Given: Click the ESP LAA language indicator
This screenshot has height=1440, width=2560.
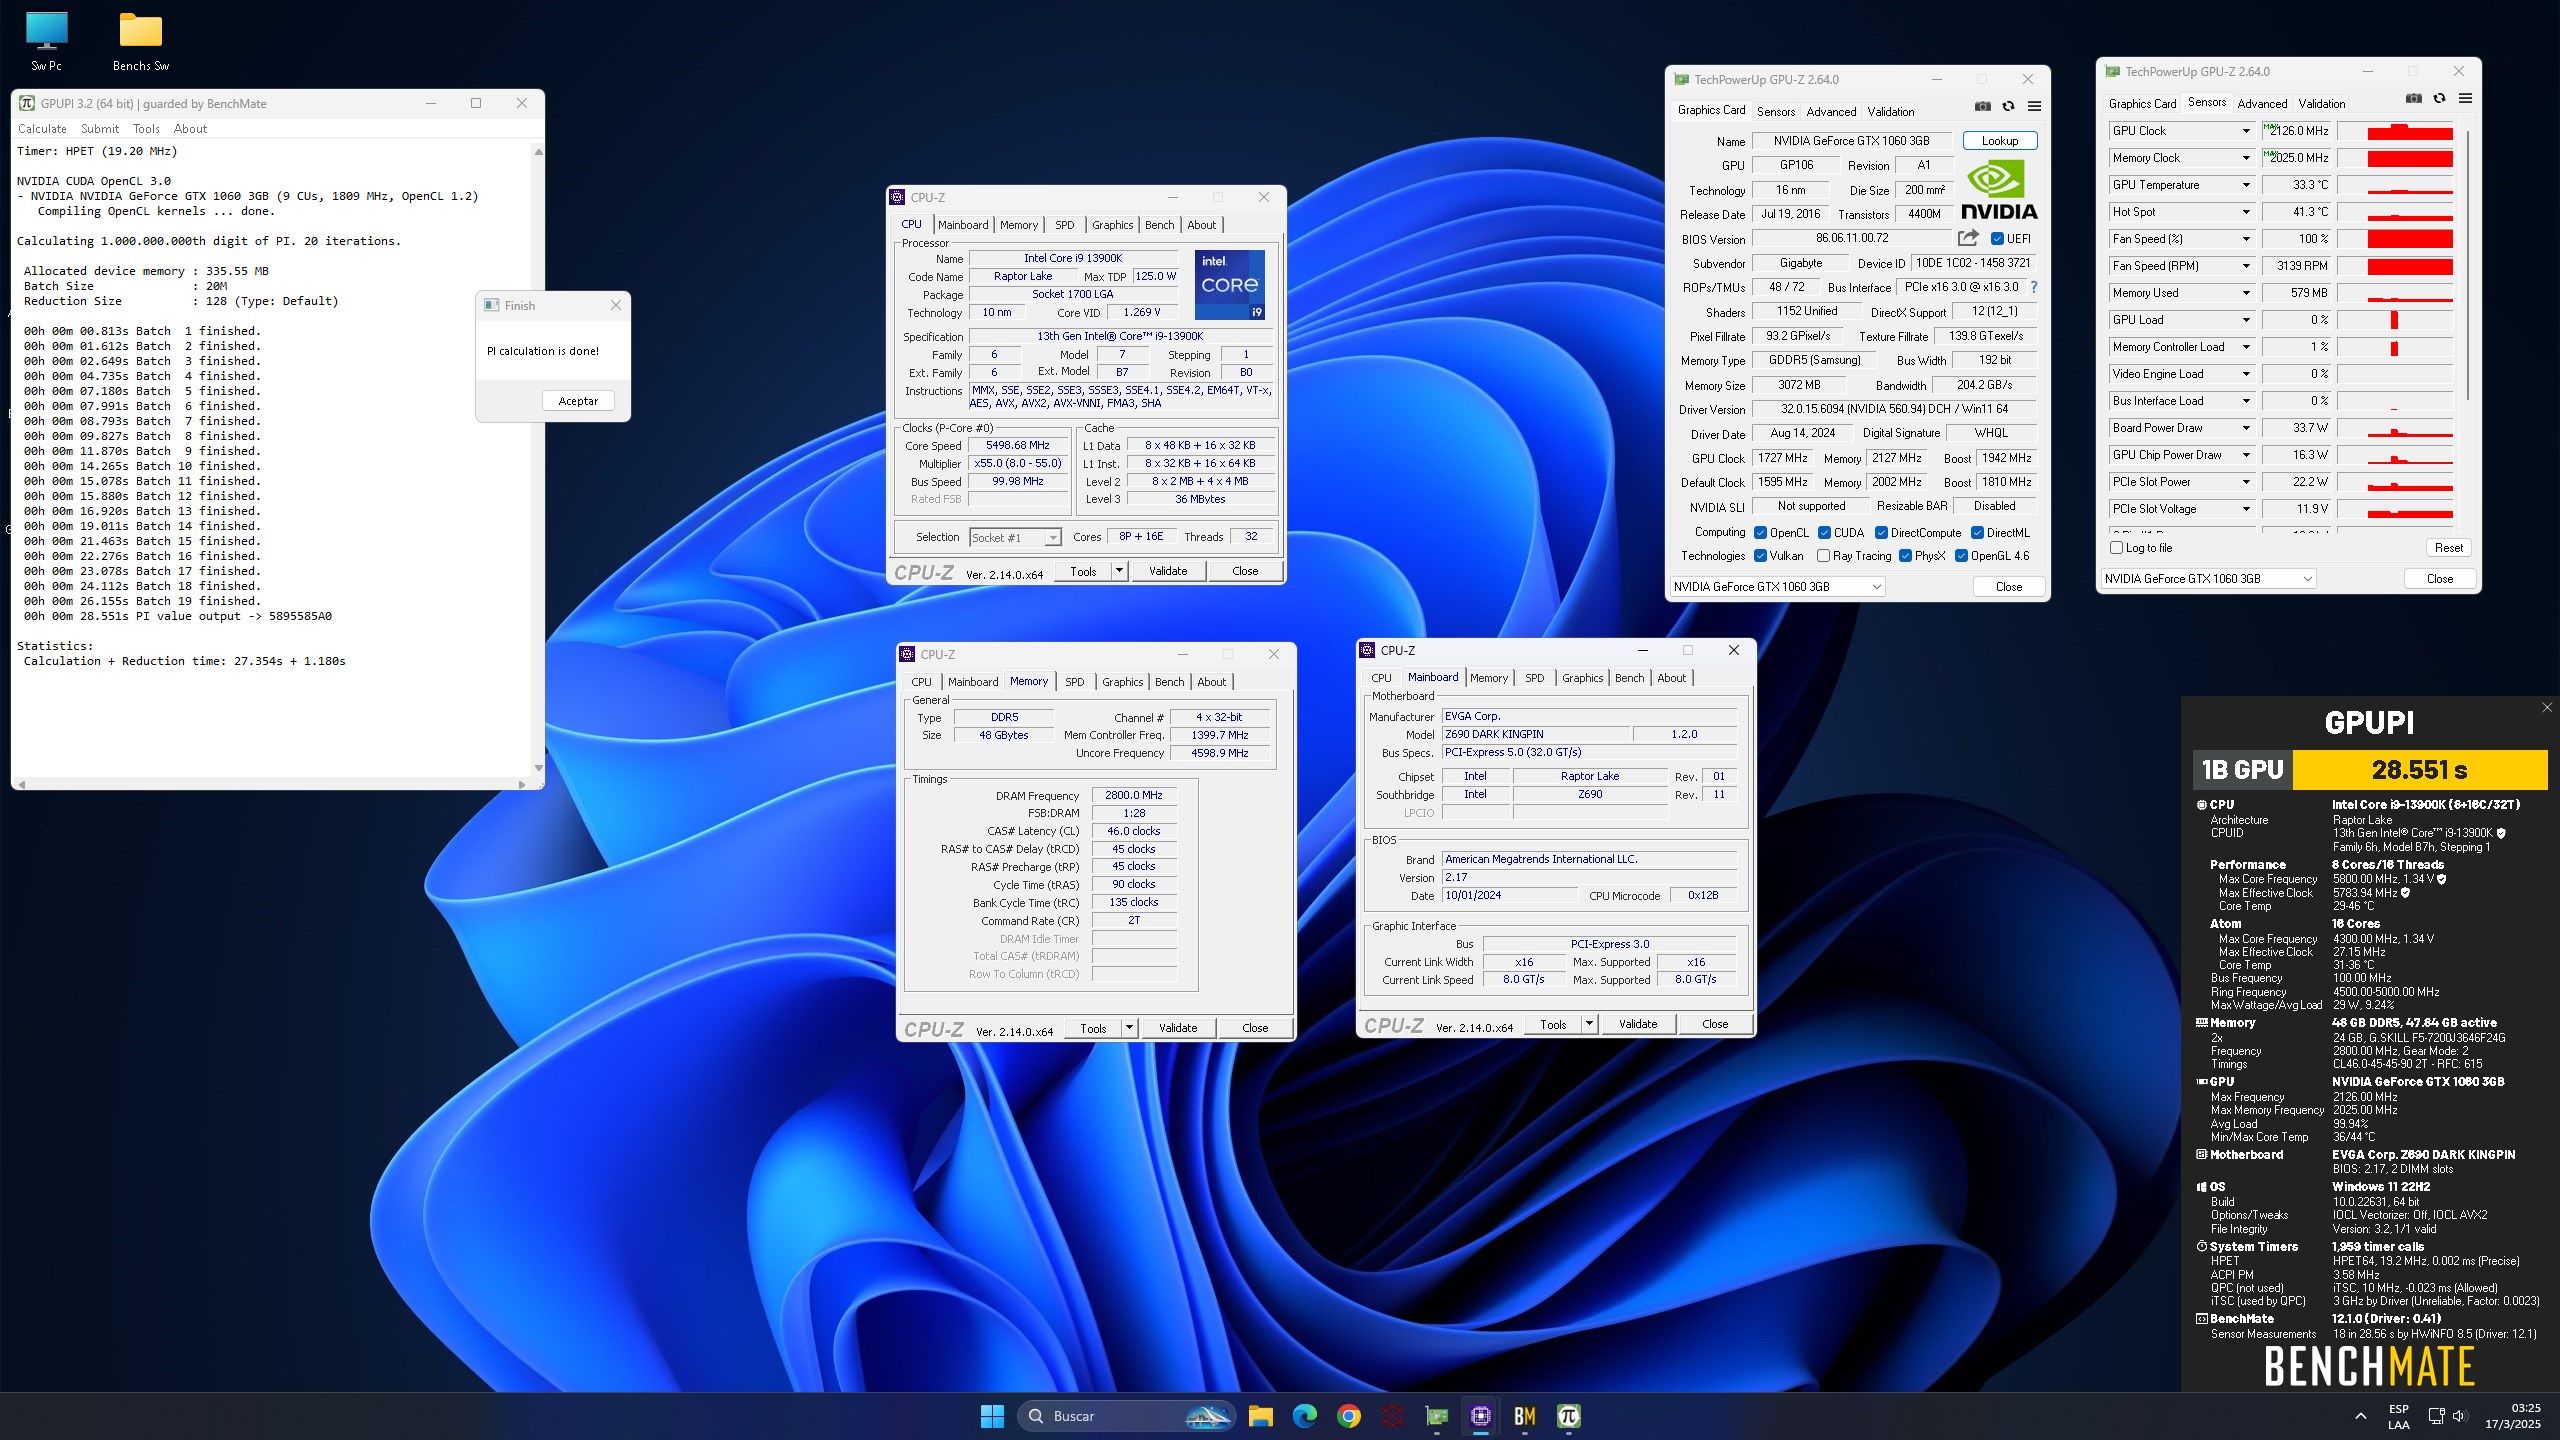Looking at the screenshot, I should point(2398,1416).
